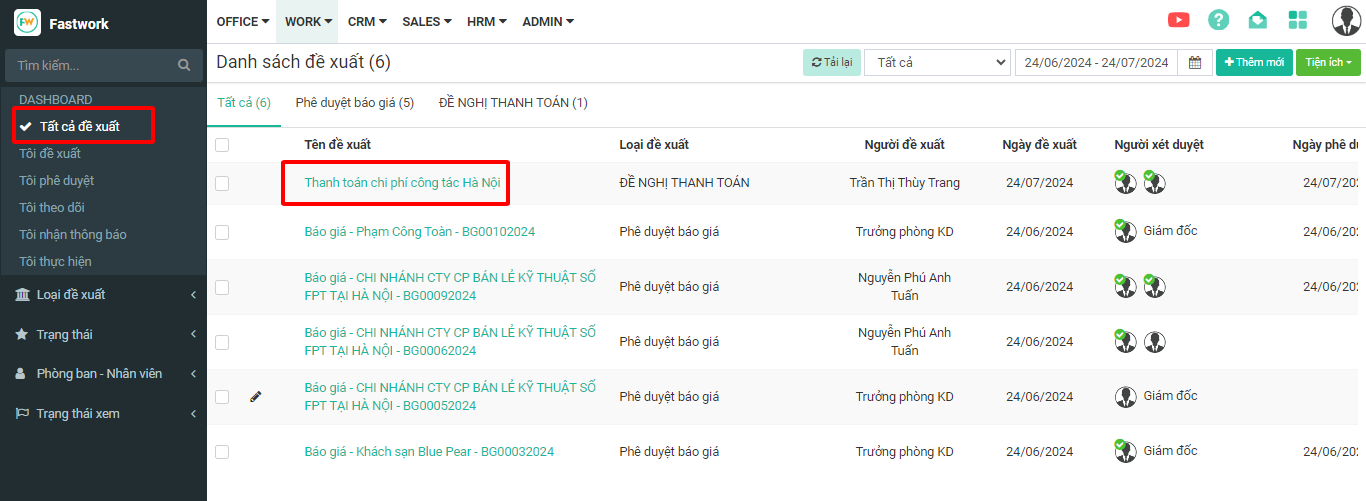Click the Tìm kiếm search field
Image resolution: width=1366 pixels, height=501 pixels.
click(x=90, y=66)
